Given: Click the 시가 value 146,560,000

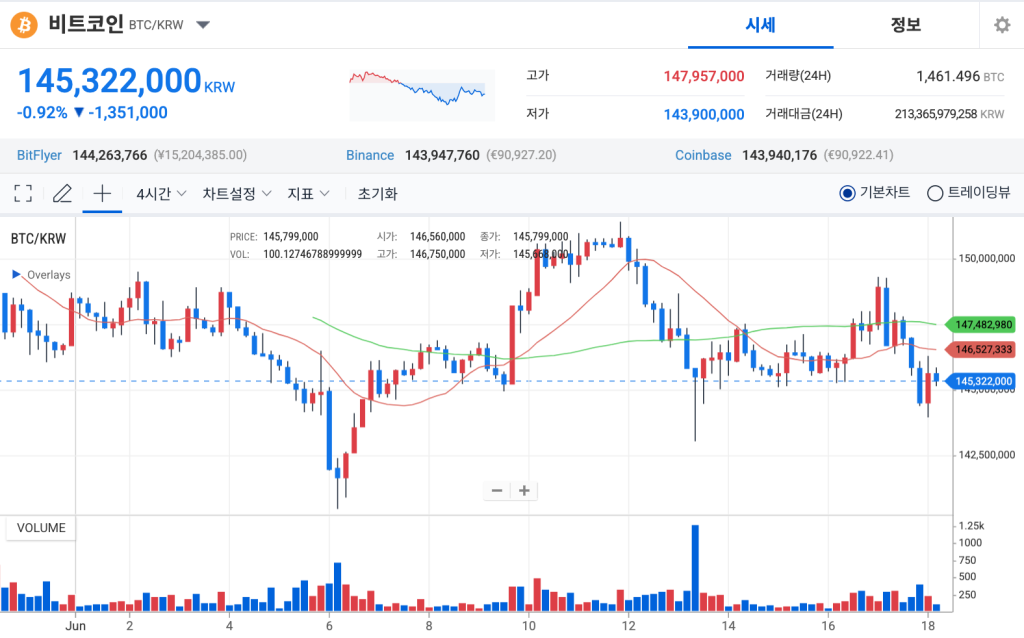Looking at the screenshot, I should click(438, 236).
